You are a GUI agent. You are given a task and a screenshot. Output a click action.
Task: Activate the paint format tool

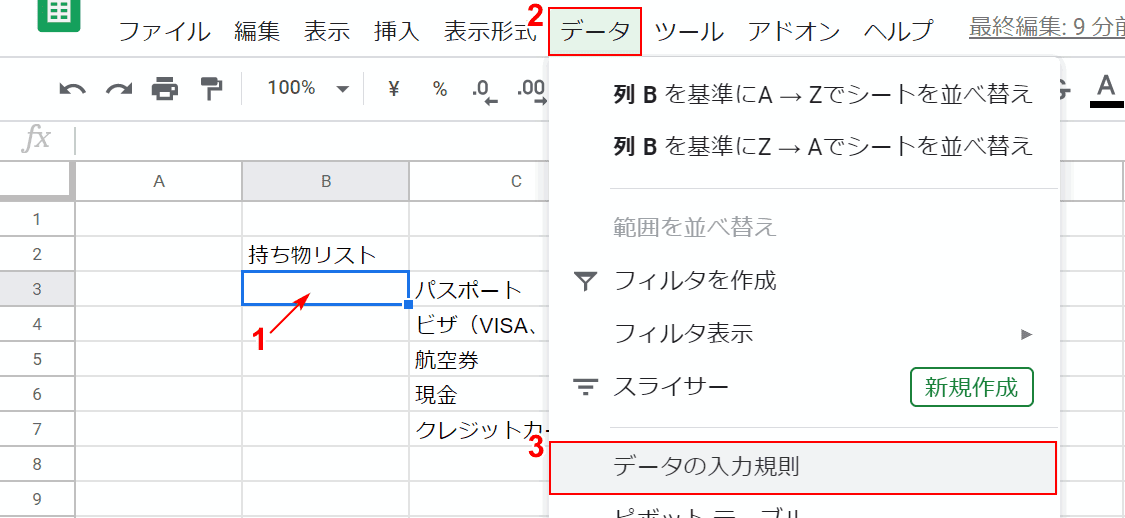point(211,89)
